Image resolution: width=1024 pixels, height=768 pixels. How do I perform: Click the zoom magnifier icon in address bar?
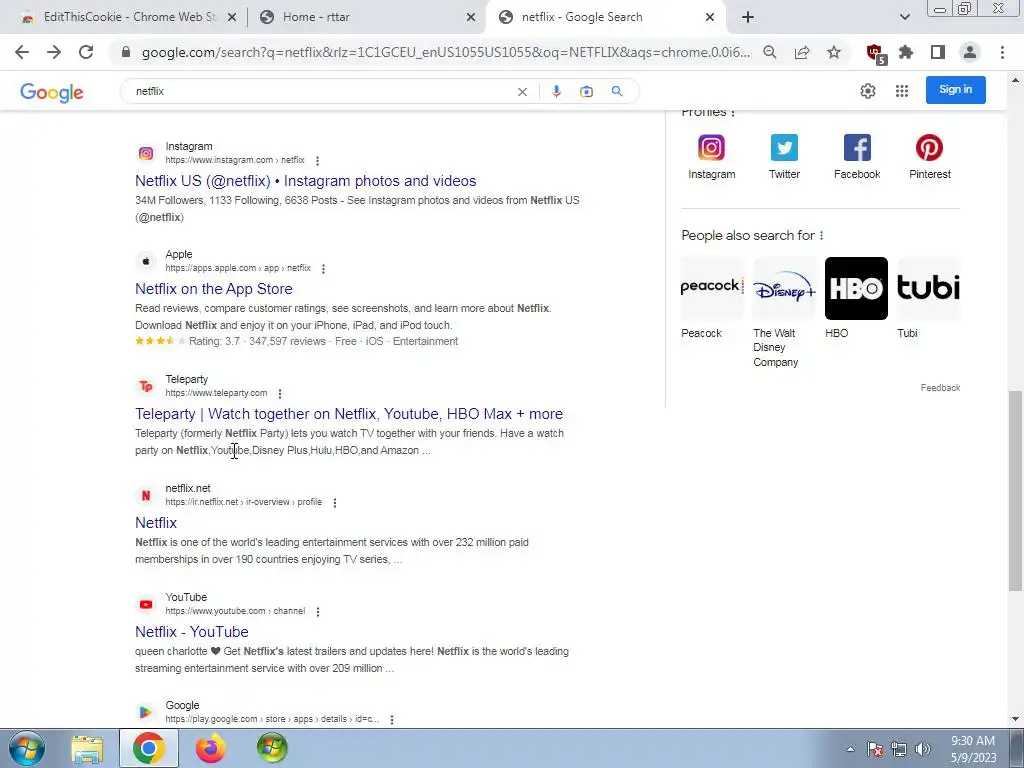pos(770,52)
